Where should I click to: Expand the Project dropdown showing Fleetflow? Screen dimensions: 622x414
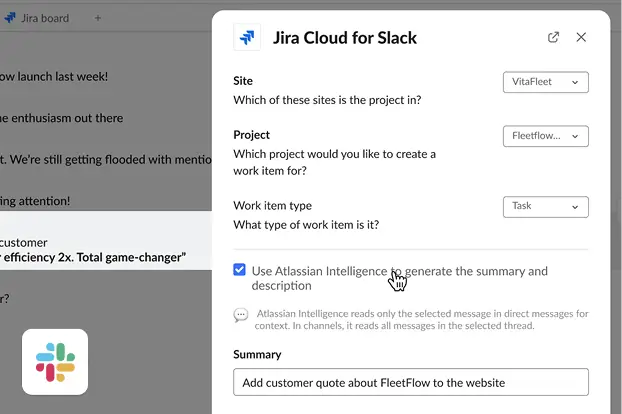point(545,136)
